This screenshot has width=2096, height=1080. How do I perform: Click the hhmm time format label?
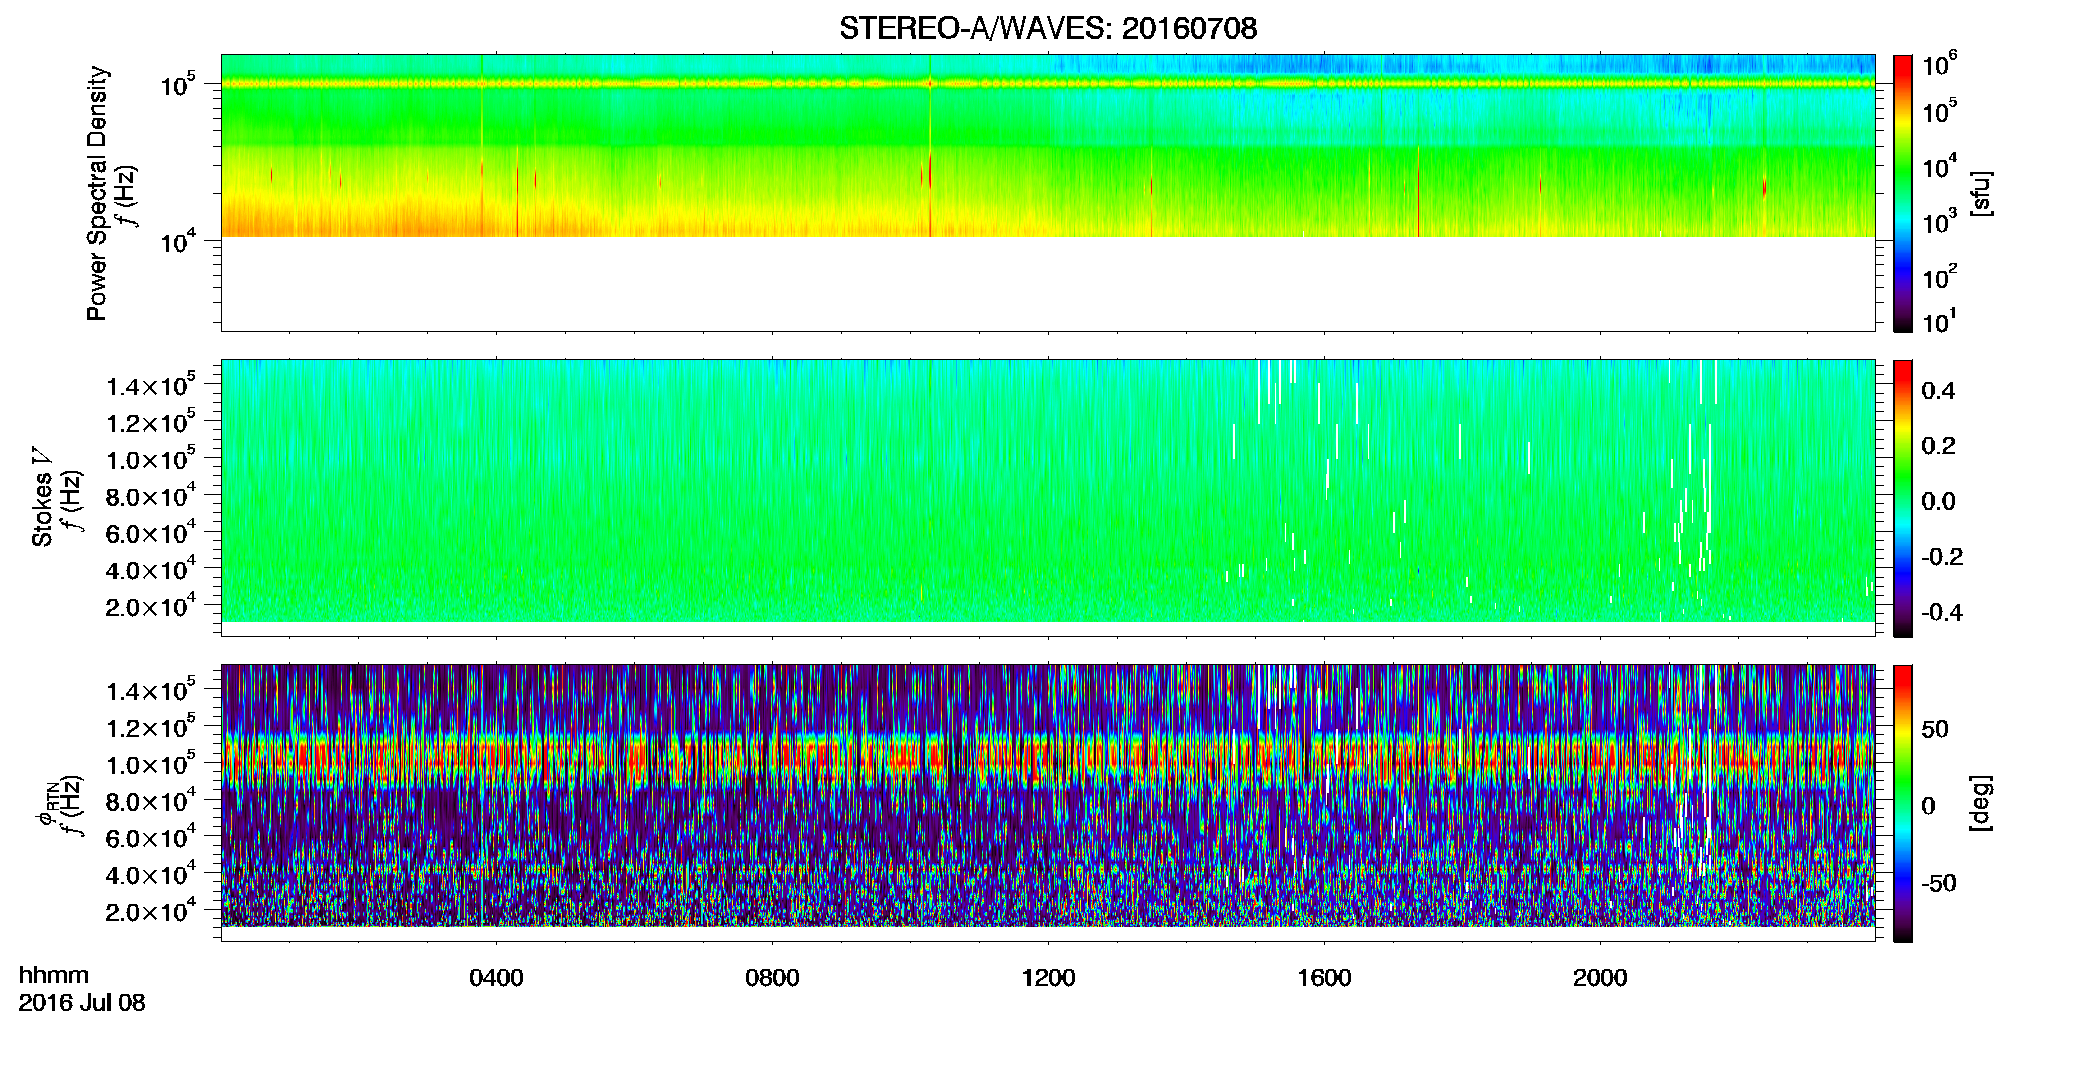pyautogui.click(x=54, y=975)
